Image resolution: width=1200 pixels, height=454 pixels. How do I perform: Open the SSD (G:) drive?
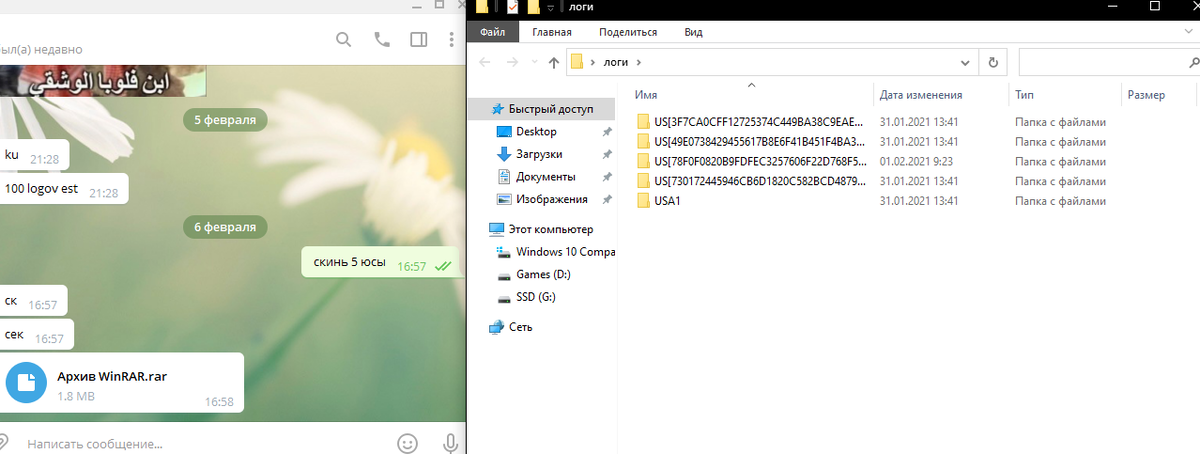coord(536,297)
